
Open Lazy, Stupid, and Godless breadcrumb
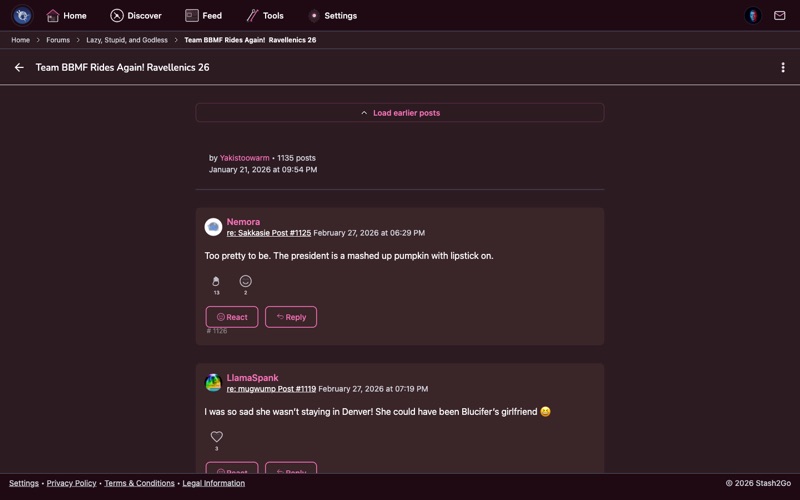pyautogui.click(x=127, y=40)
